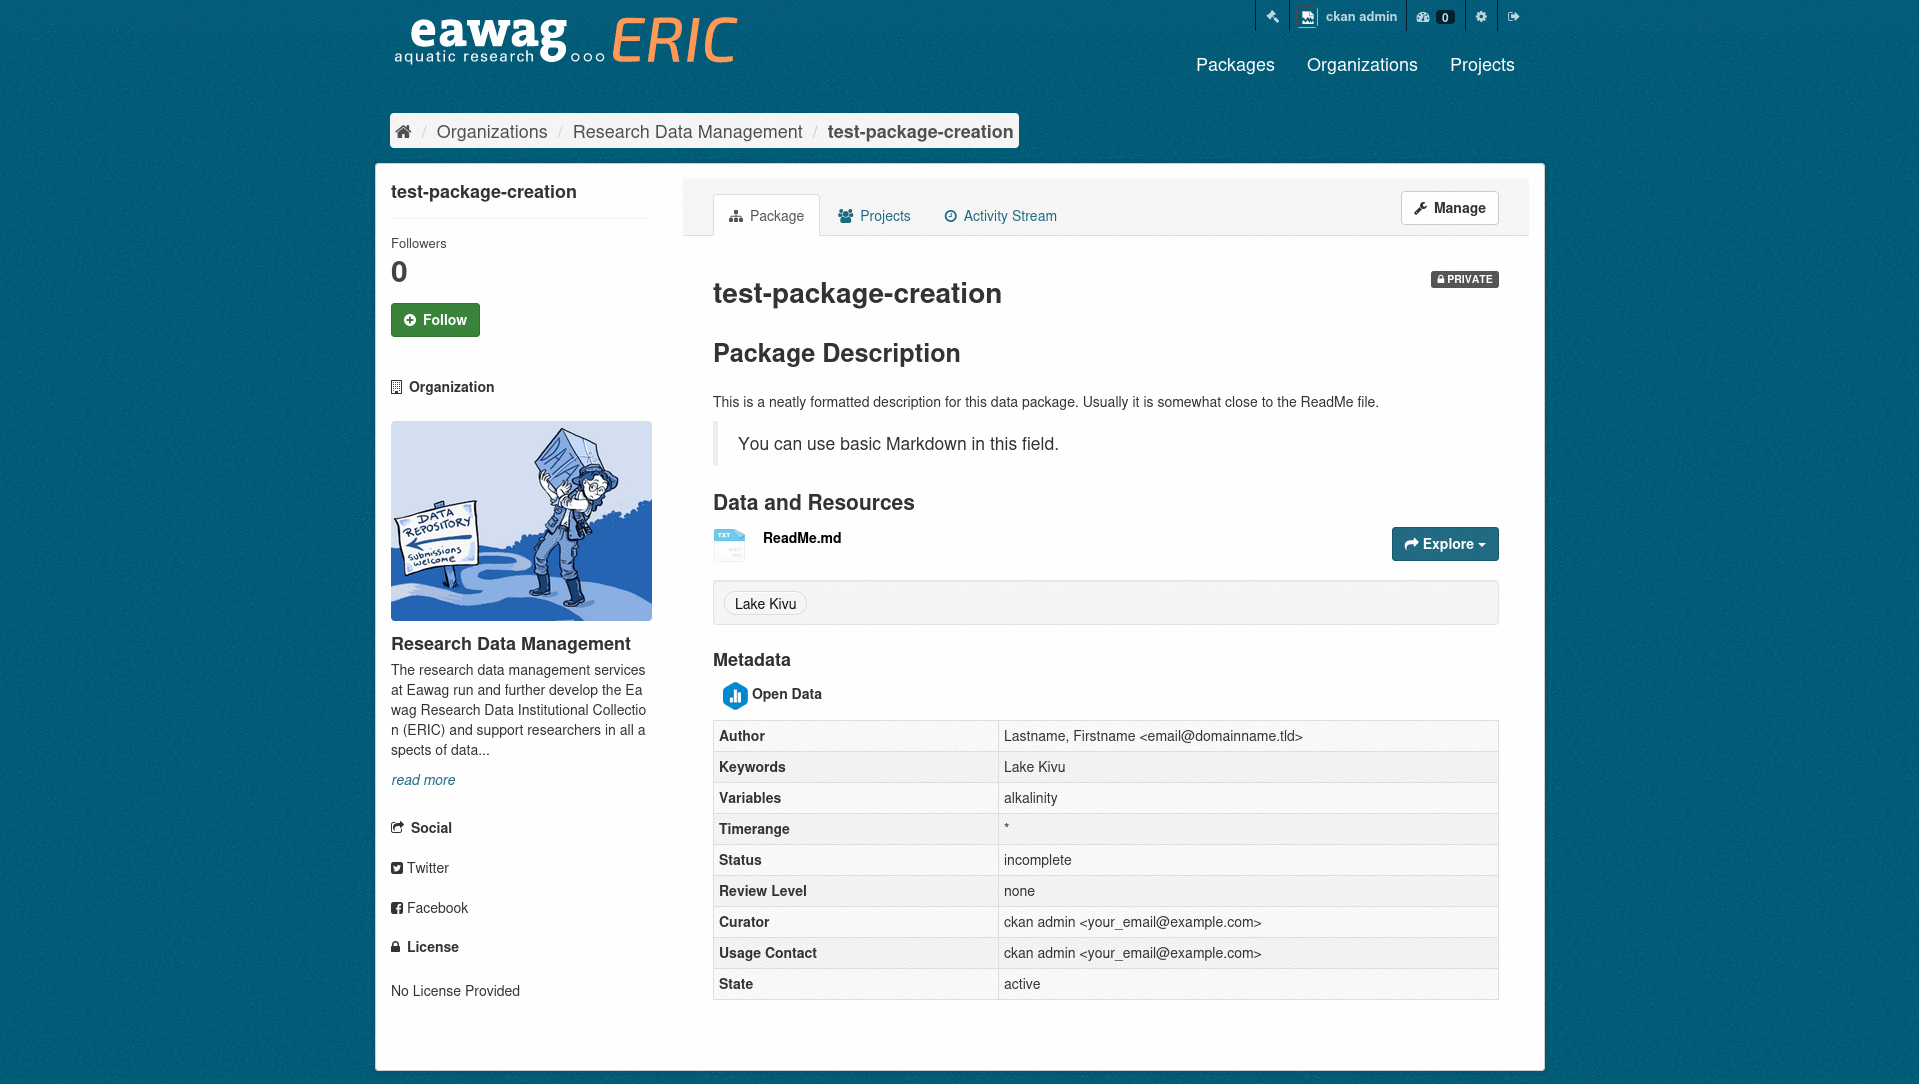Click the ReadMe.md text file icon
The height and width of the screenshot is (1084, 1919).
[729, 544]
